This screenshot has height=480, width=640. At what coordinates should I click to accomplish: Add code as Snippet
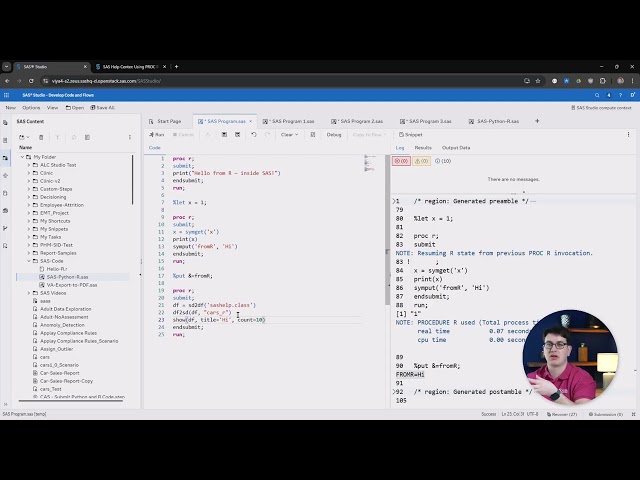(x=411, y=135)
